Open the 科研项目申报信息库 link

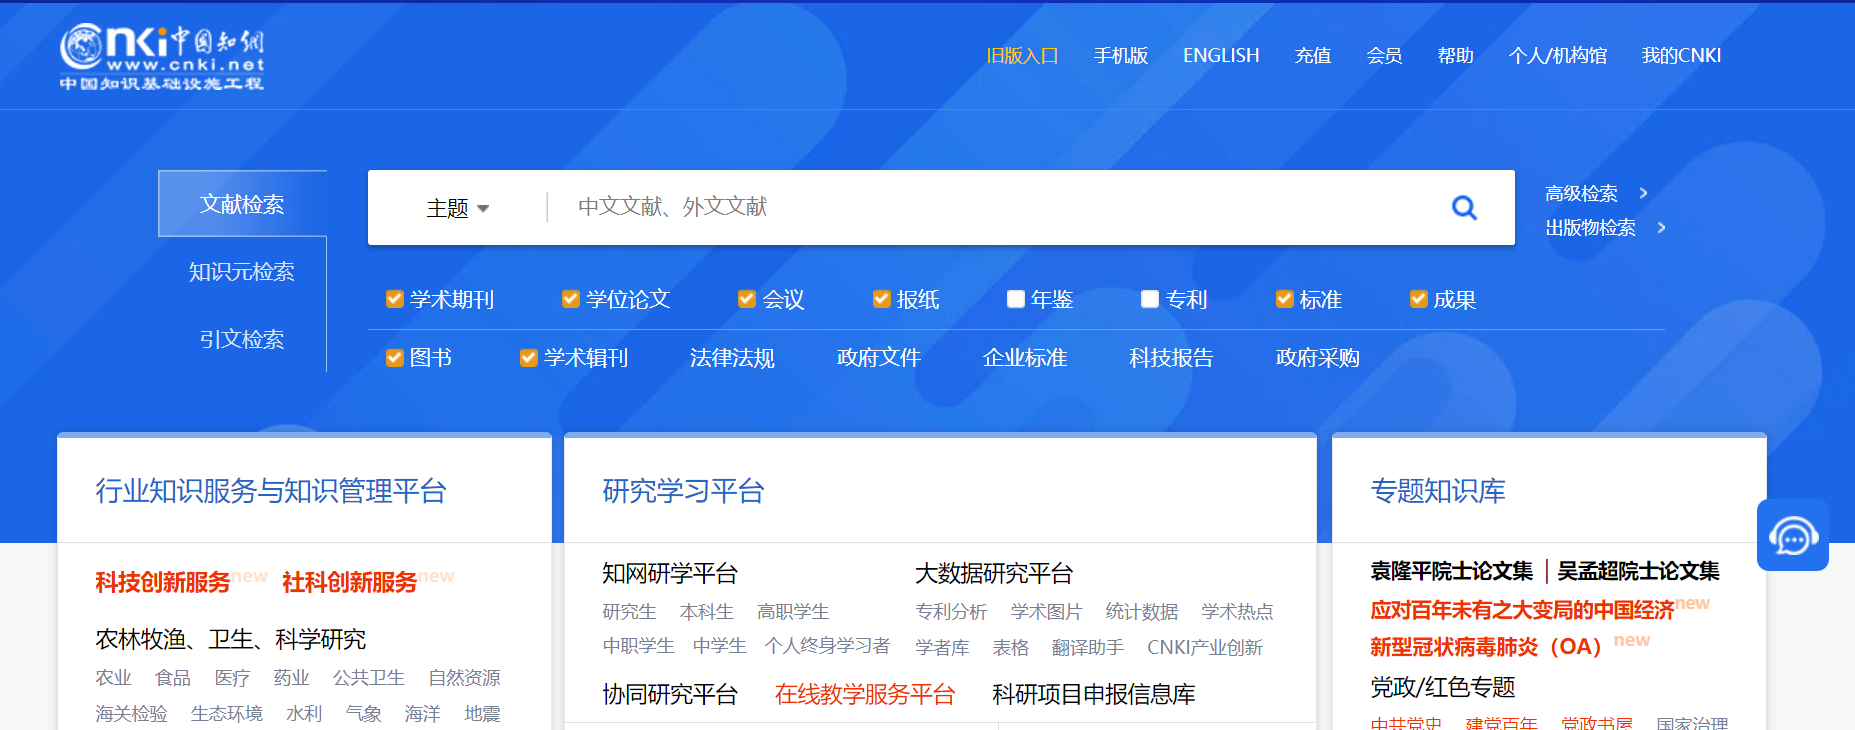pos(1094,695)
